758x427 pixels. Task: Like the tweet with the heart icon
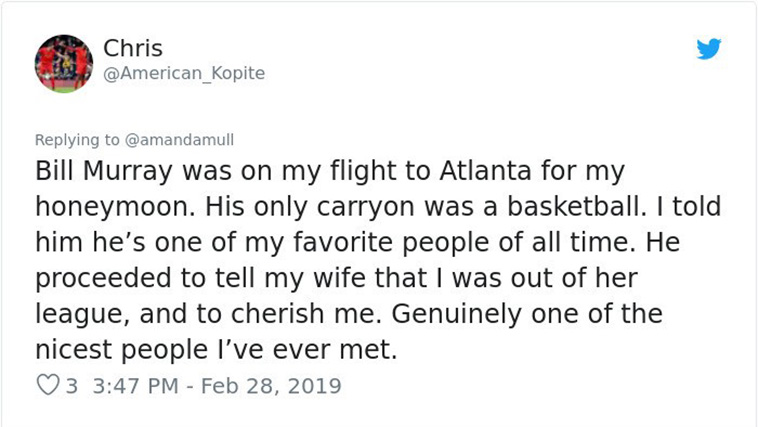tap(47, 385)
